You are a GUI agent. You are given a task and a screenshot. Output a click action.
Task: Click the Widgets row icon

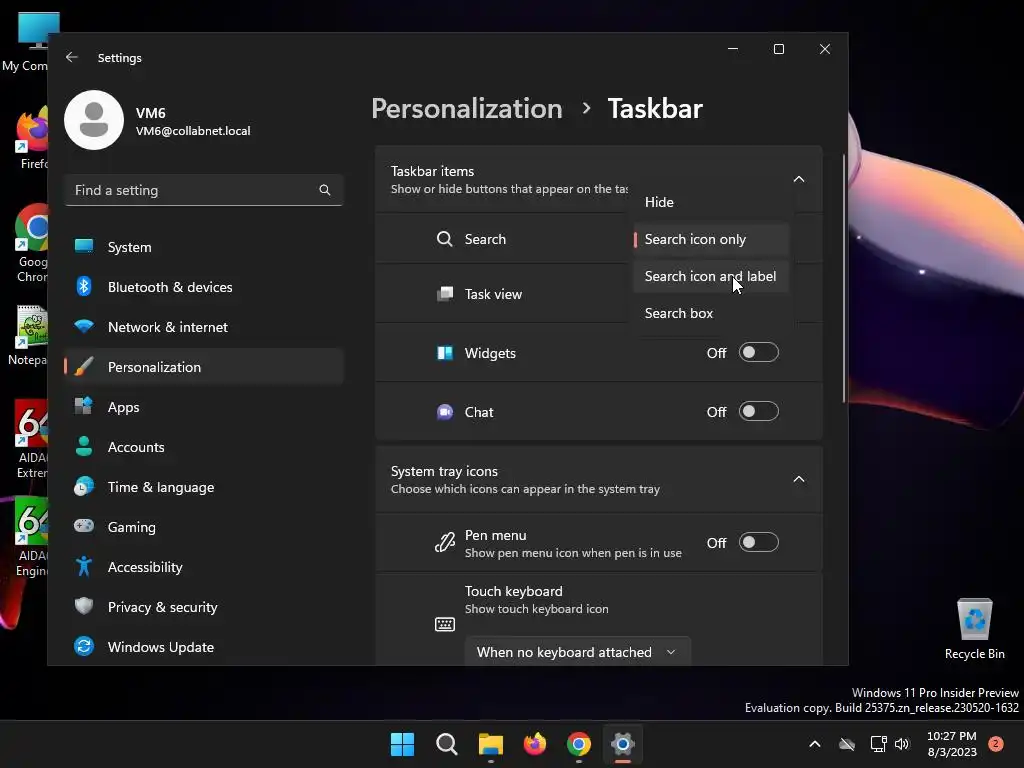[x=444, y=353]
